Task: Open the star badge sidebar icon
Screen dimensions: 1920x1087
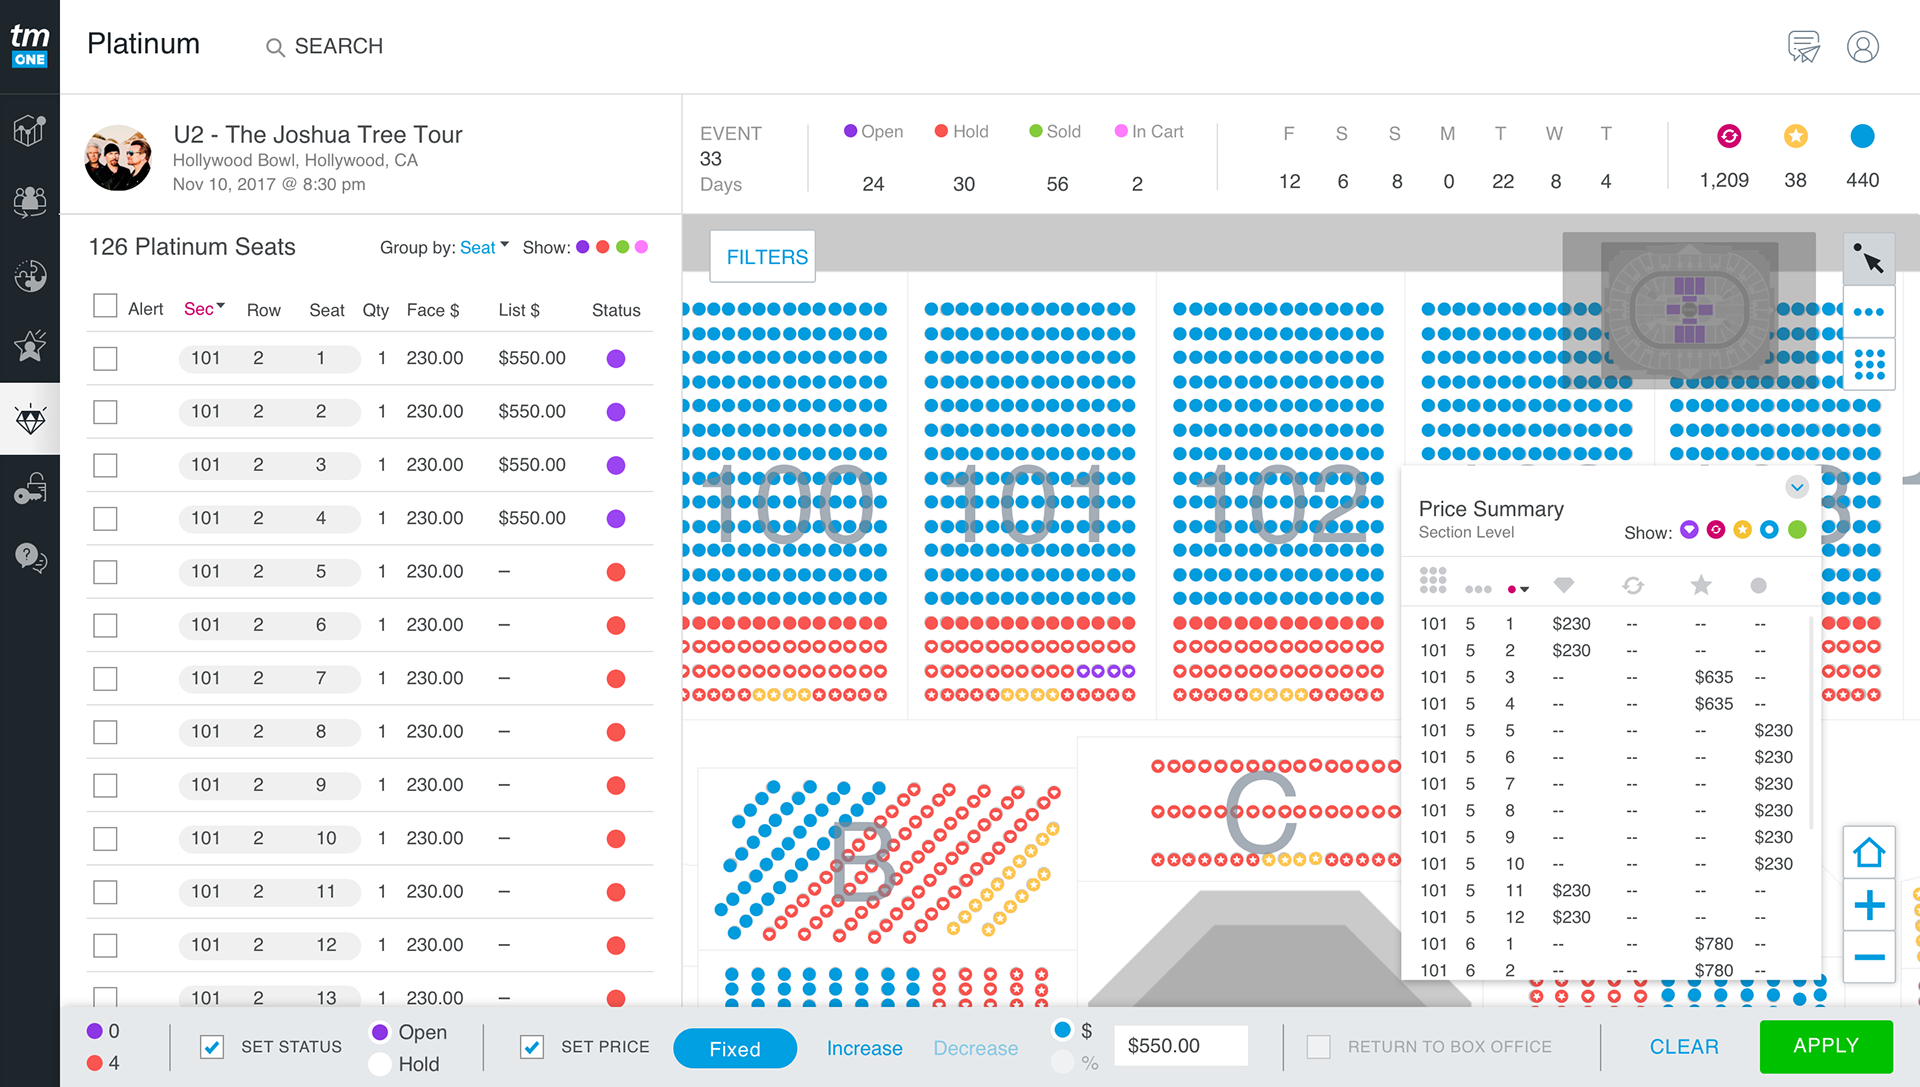Action: coord(30,345)
